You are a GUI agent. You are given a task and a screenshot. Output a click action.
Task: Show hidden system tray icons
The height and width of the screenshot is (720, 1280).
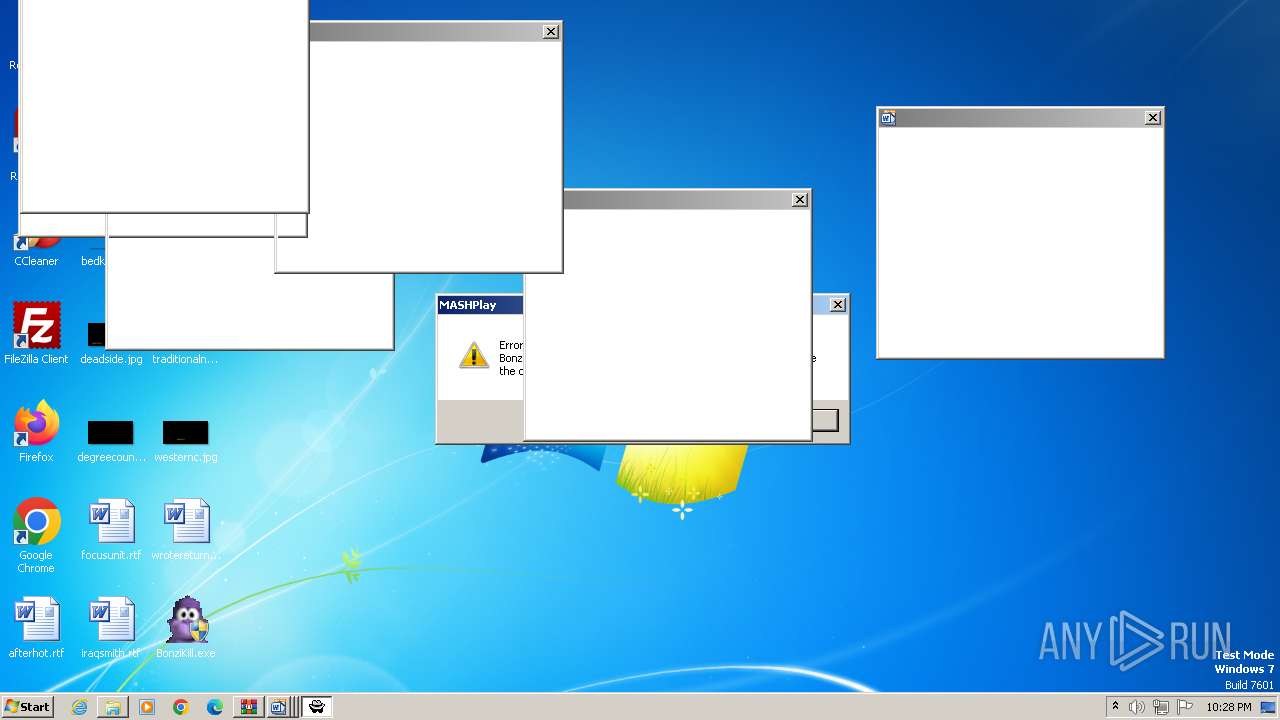tap(1115, 707)
